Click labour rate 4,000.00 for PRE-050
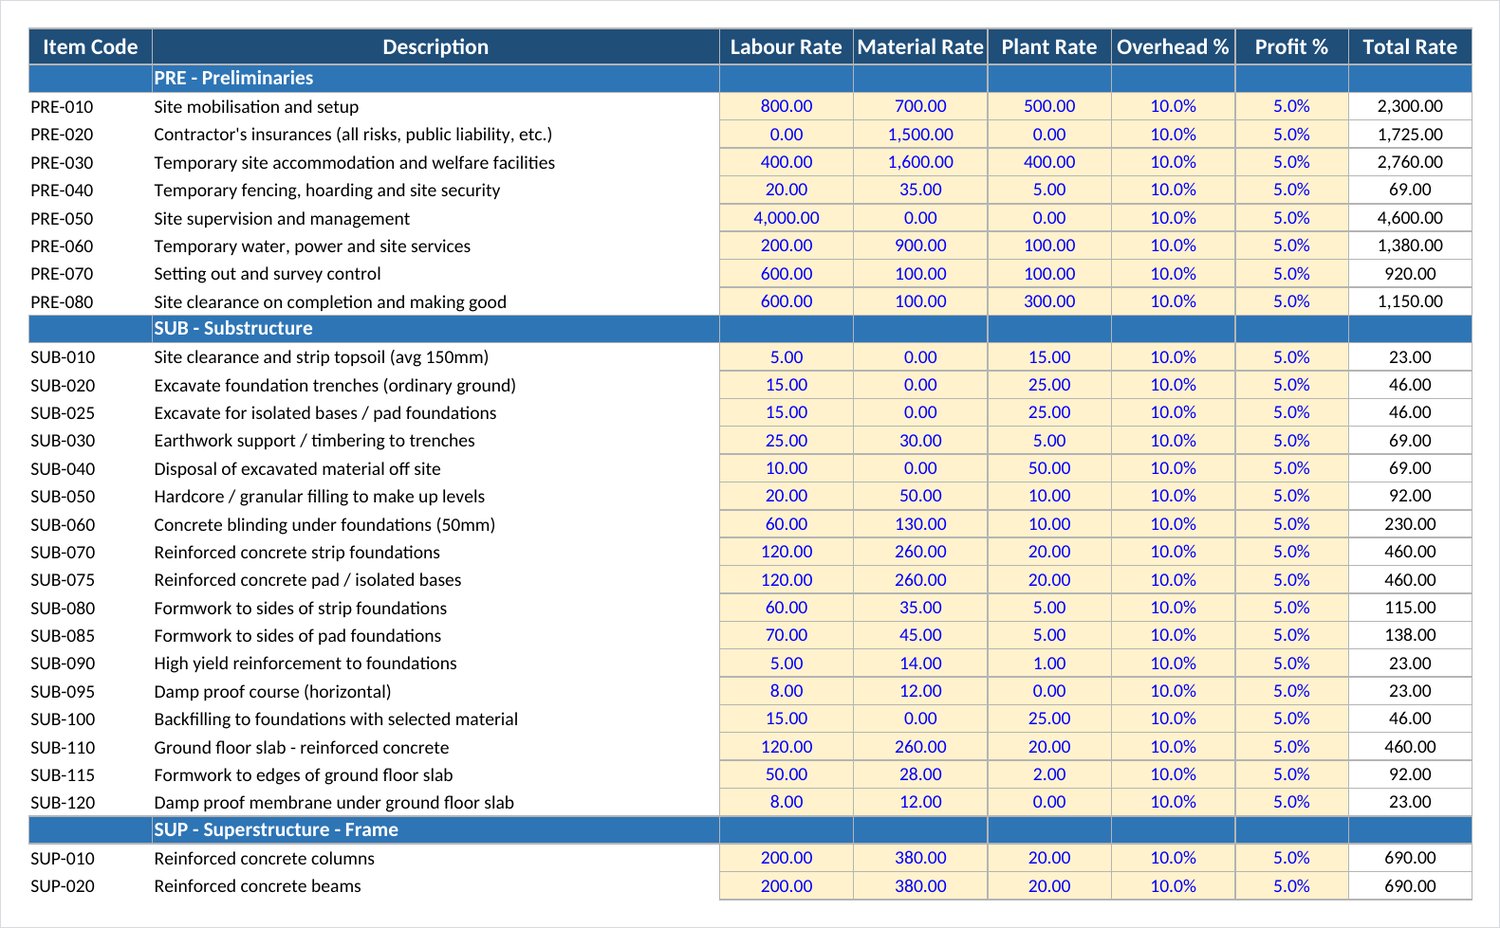 pyautogui.click(x=786, y=218)
